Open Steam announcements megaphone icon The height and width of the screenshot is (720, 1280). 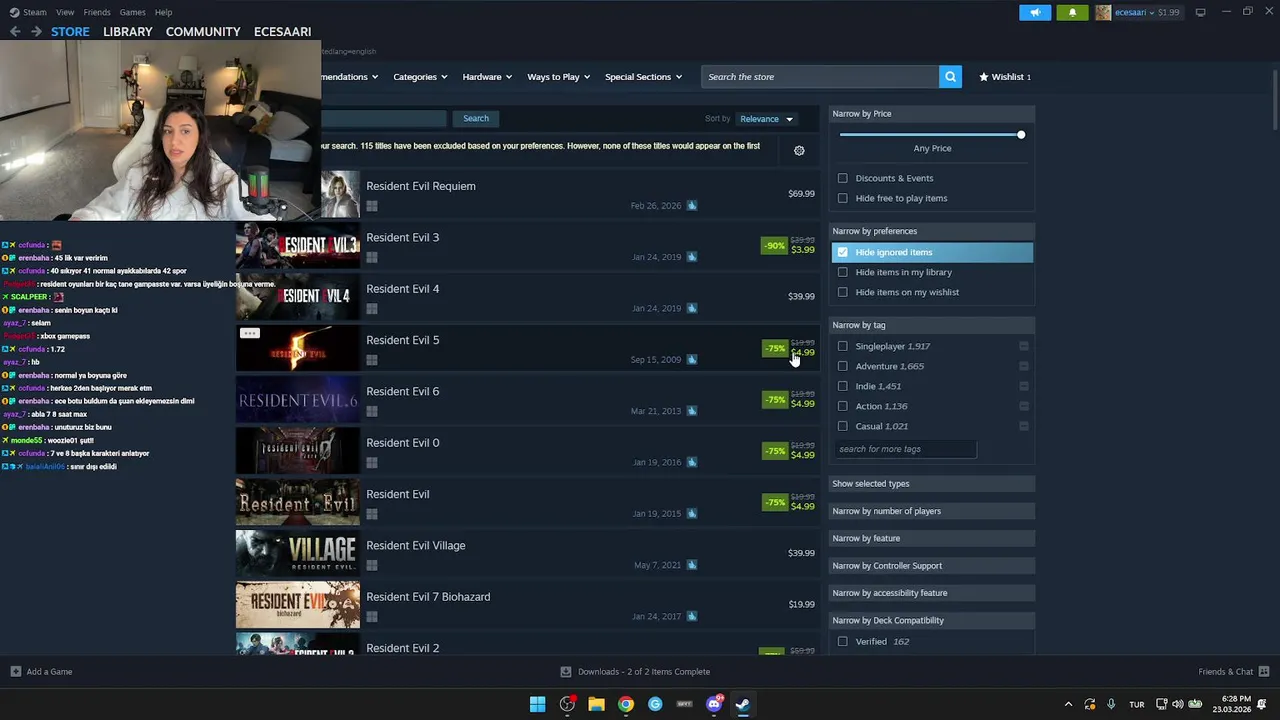pyautogui.click(x=1035, y=12)
